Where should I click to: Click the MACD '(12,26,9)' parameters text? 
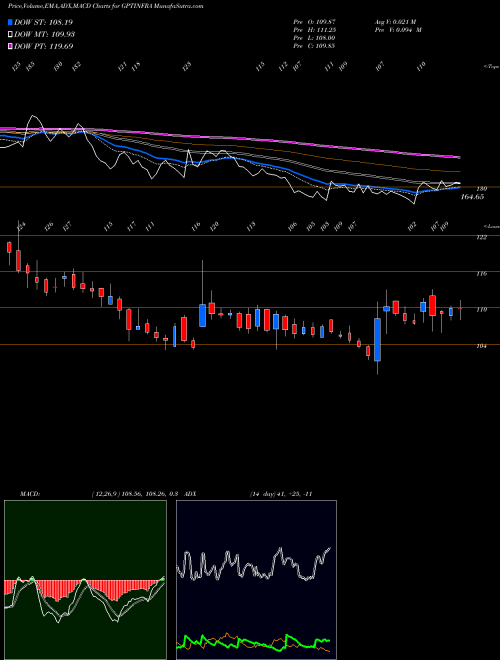[105, 494]
